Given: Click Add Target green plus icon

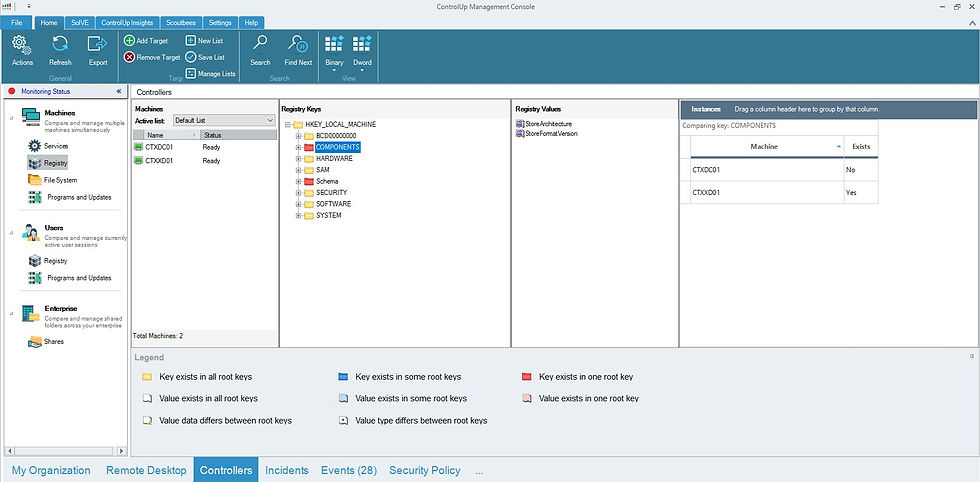Looking at the screenshot, I should (129, 41).
